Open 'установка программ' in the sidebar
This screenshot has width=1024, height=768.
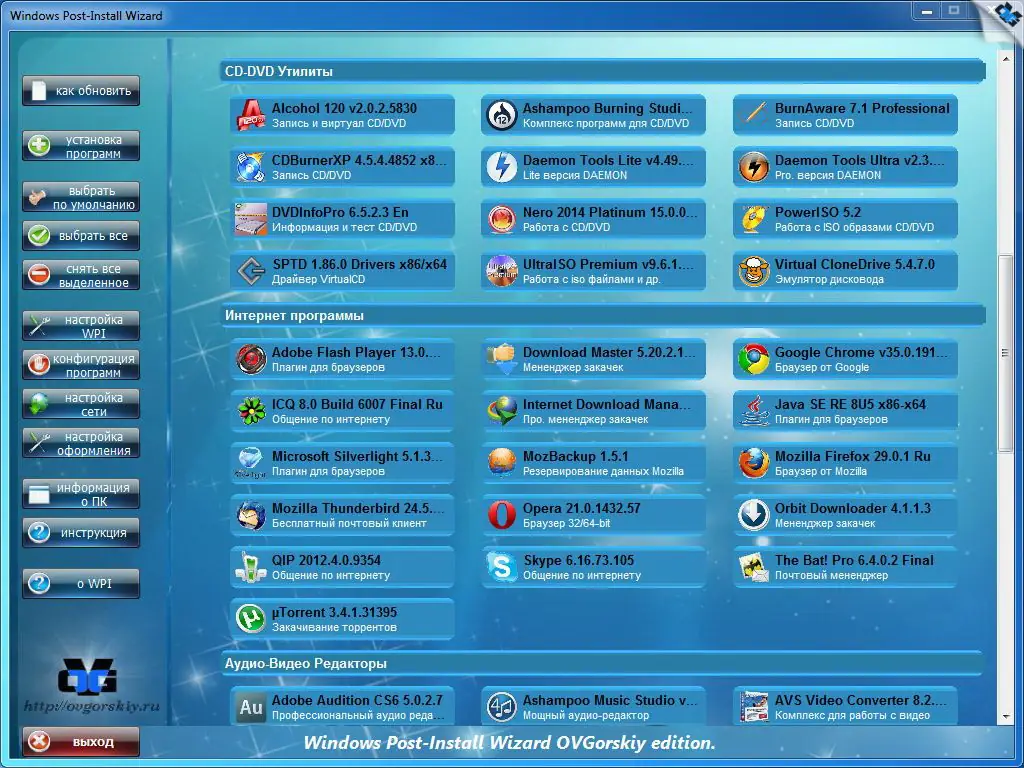[x=81, y=146]
